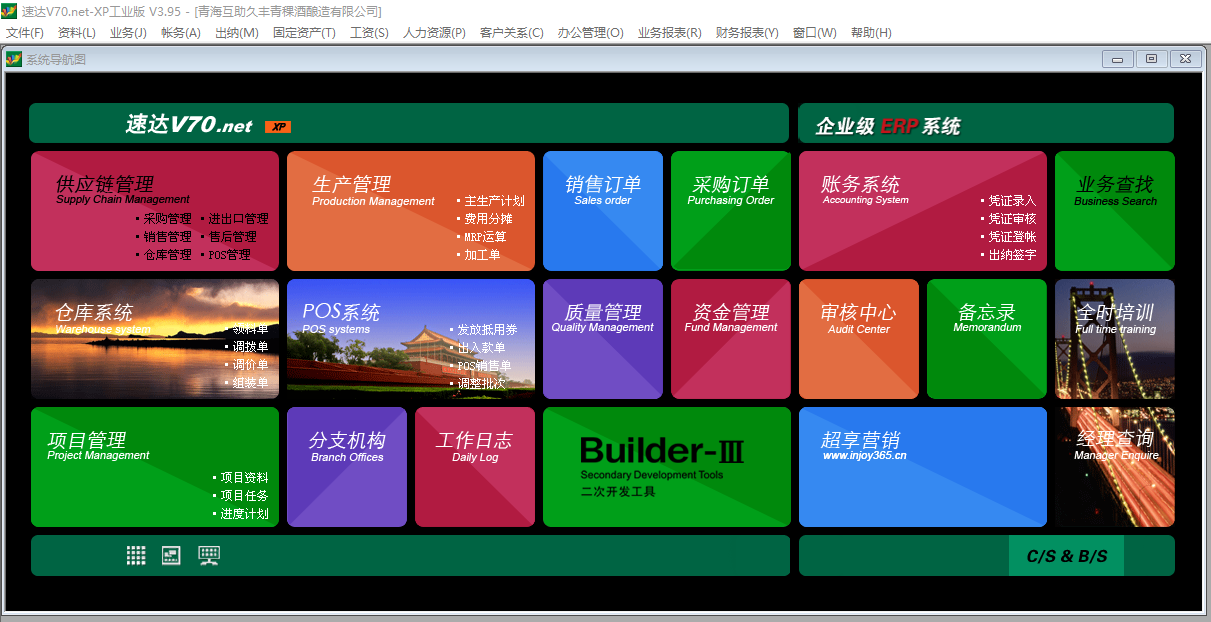Open the 仓库系统 Warehouse system tile
Image resolution: width=1211 pixels, height=622 pixels.
(155, 339)
